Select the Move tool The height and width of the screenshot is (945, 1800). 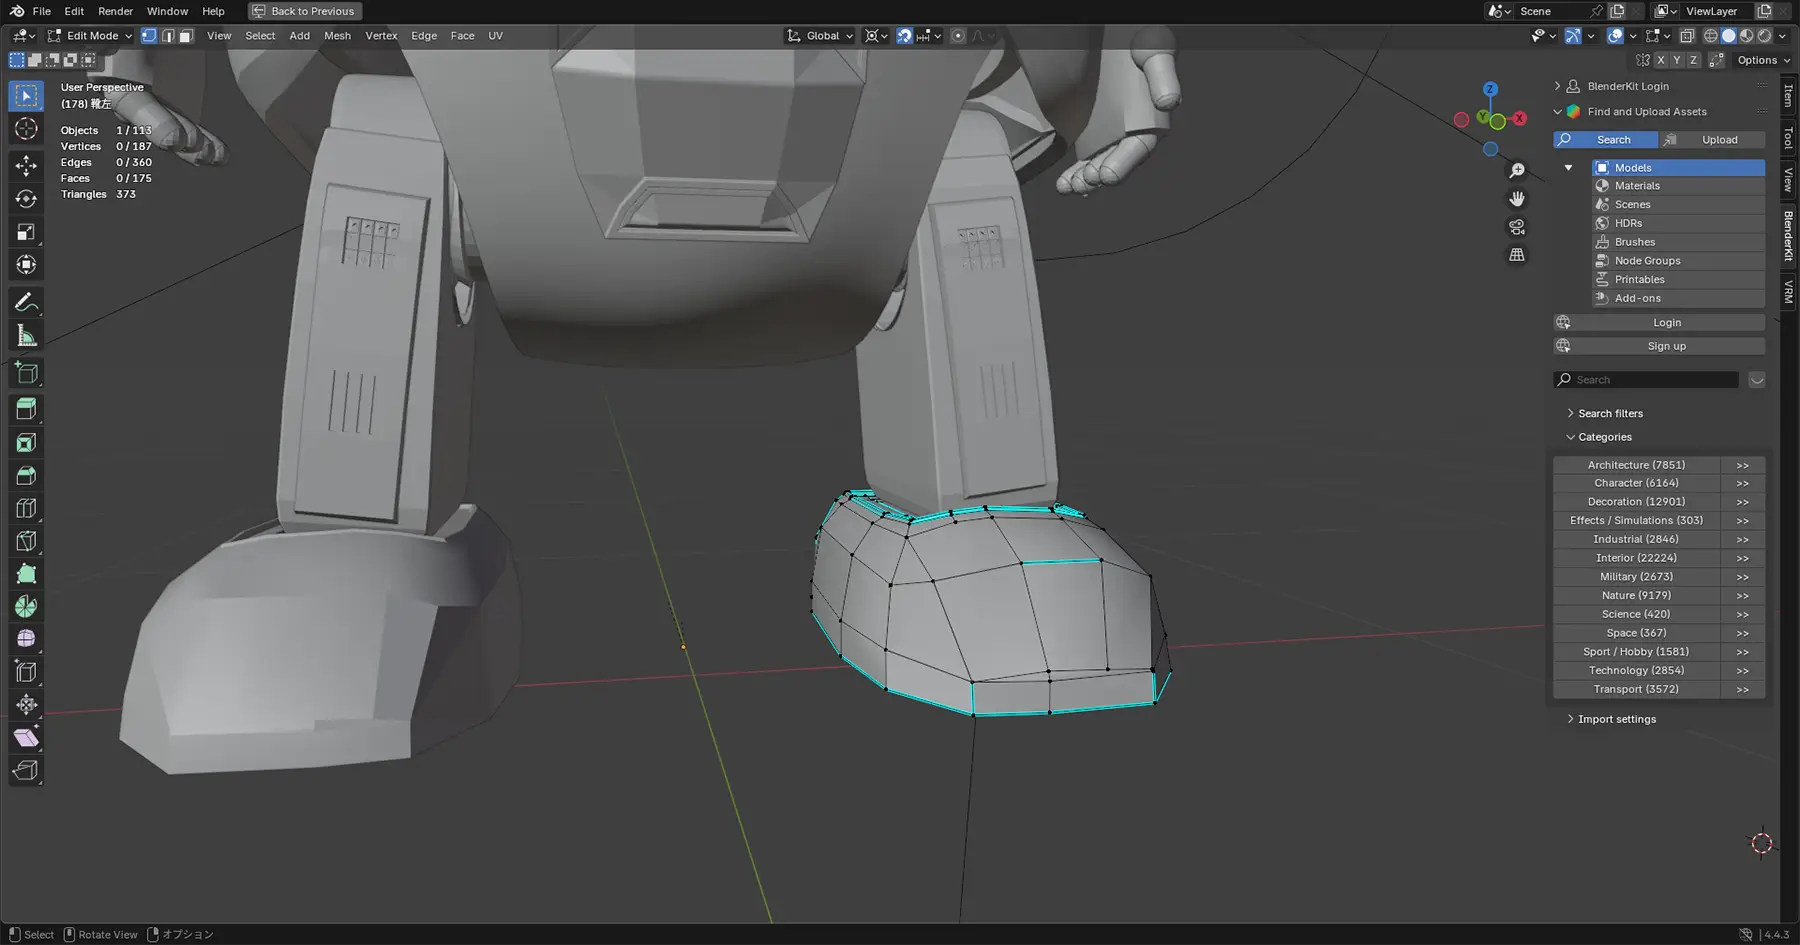[x=25, y=166]
